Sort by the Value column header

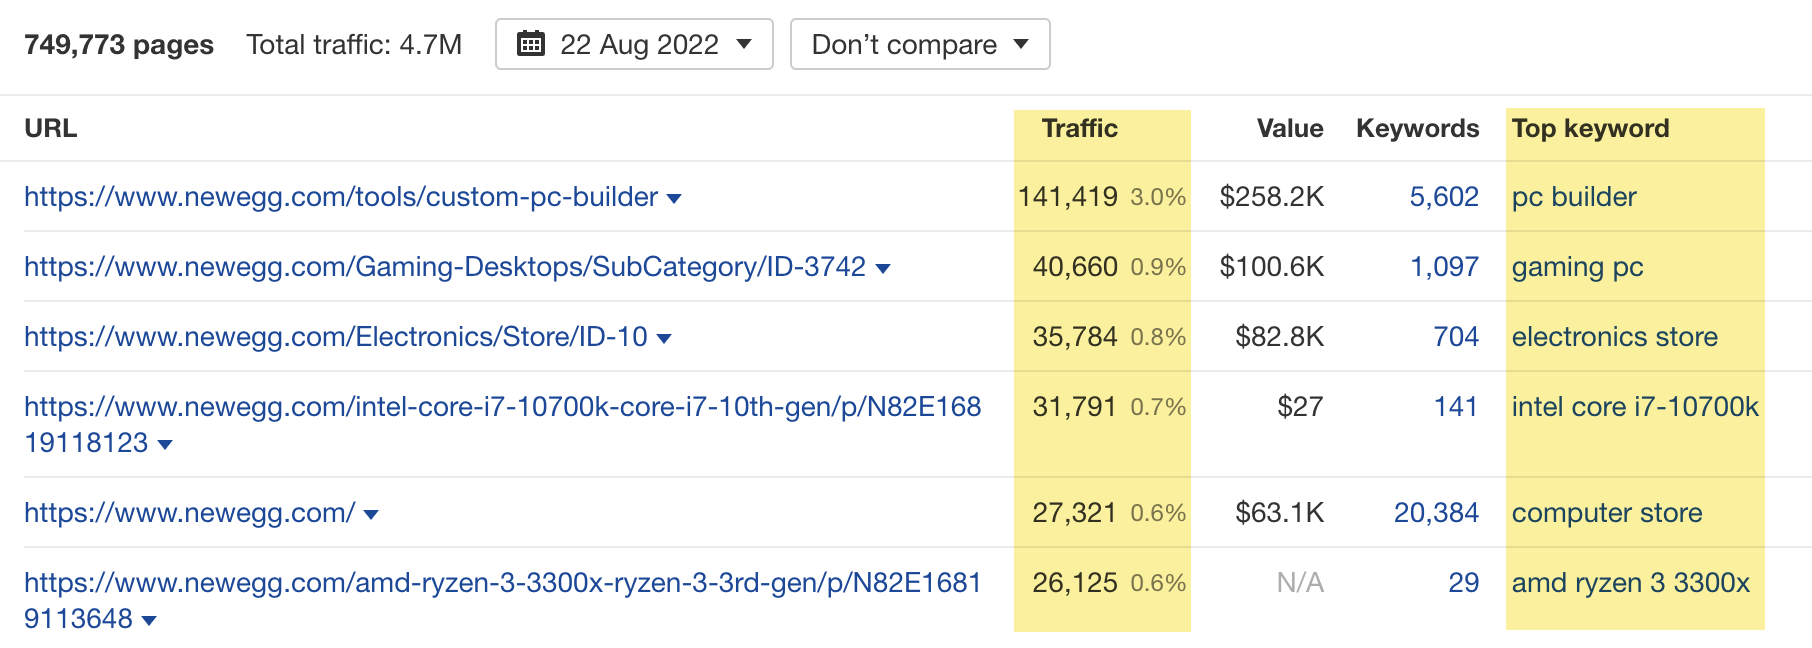click(1290, 128)
